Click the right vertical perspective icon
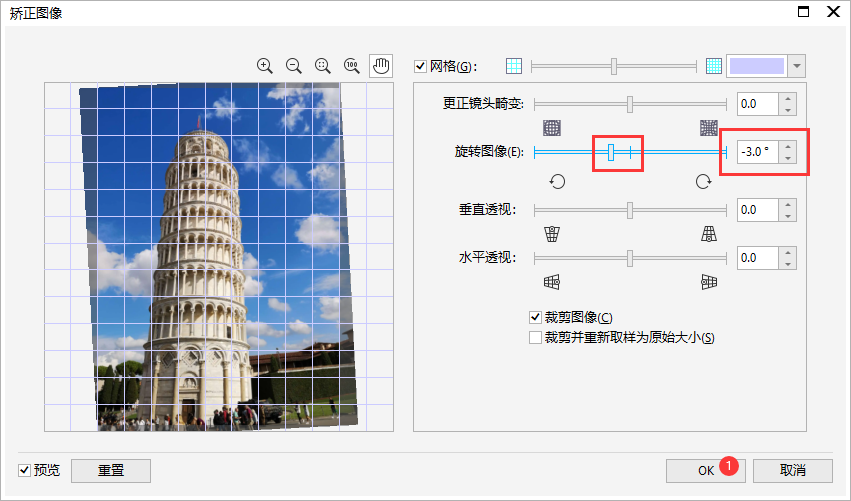This screenshot has height=501, width=851. coord(709,234)
